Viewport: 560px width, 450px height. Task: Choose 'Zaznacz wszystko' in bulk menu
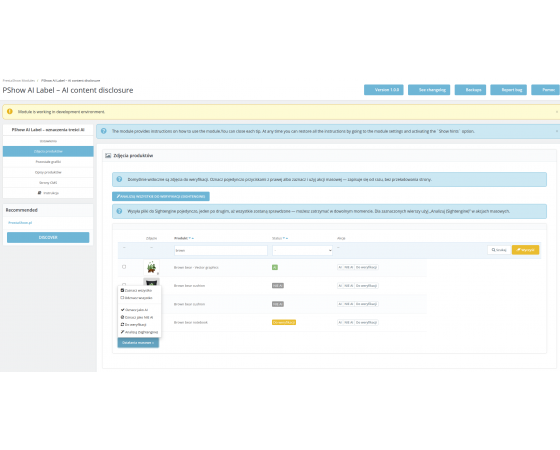point(139,290)
